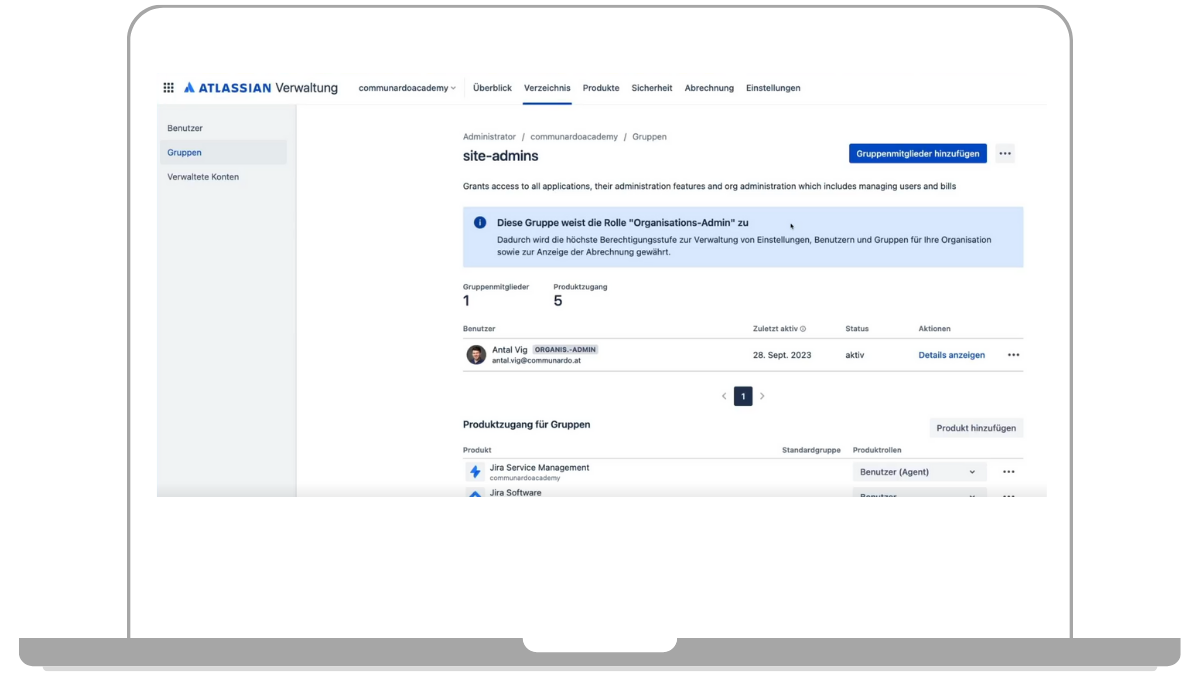The height and width of the screenshot is (675, 1200).
Task: Click the info icon next to Zuletzt aktiv
Action: click(803, 329)
